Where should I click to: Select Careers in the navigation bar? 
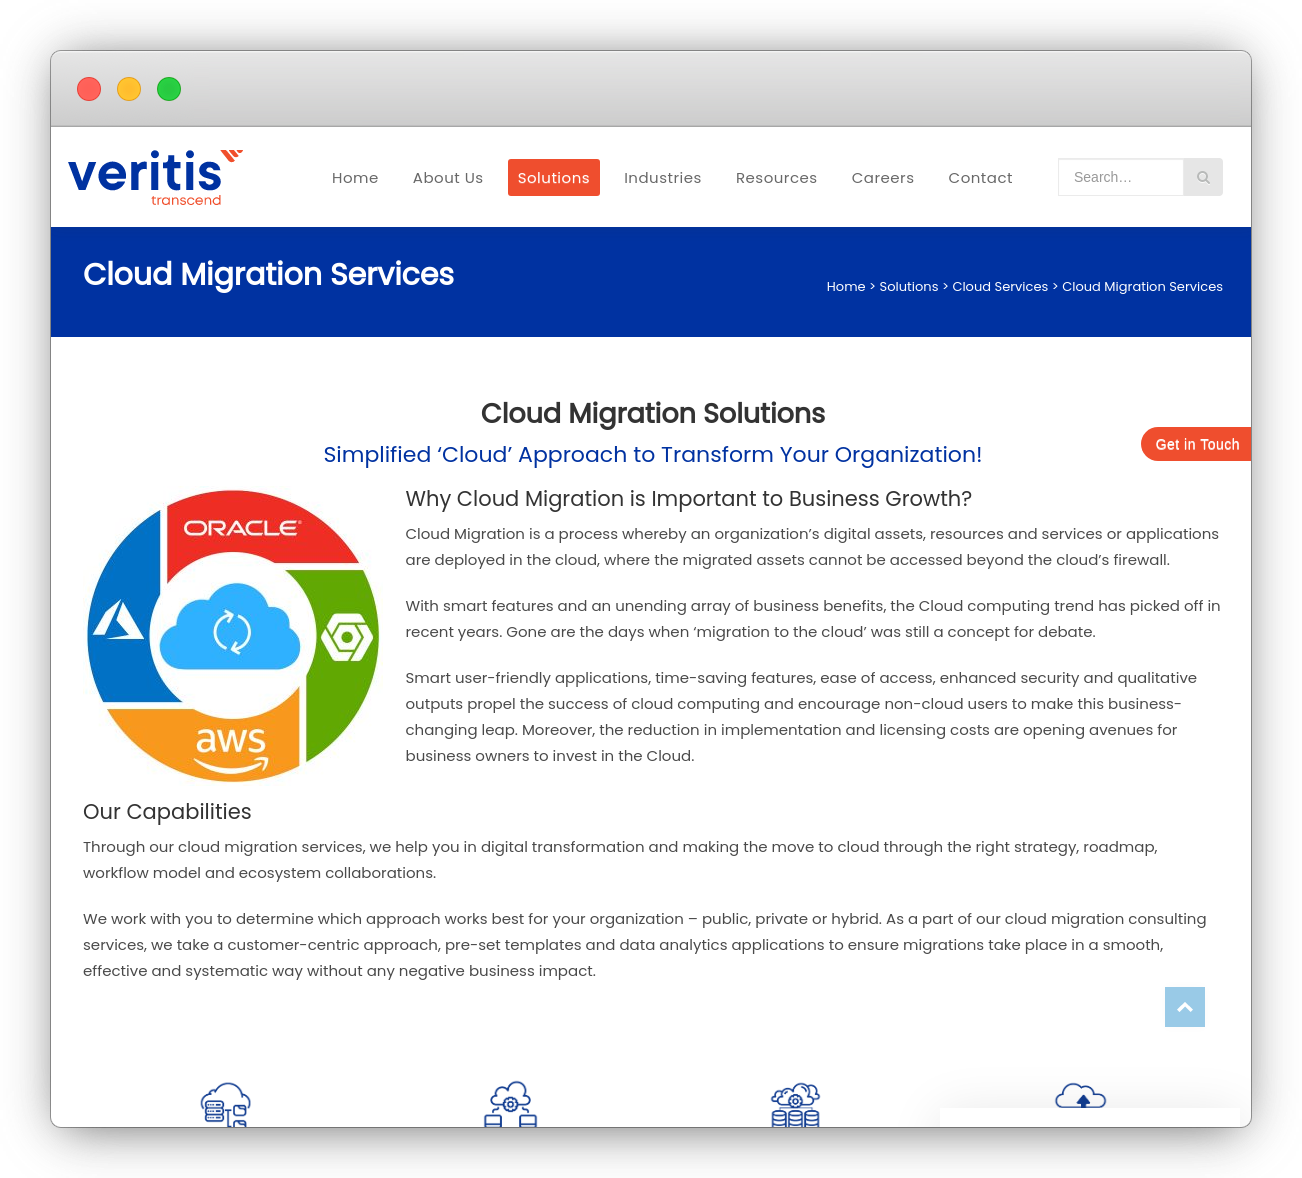coord(883,177)
